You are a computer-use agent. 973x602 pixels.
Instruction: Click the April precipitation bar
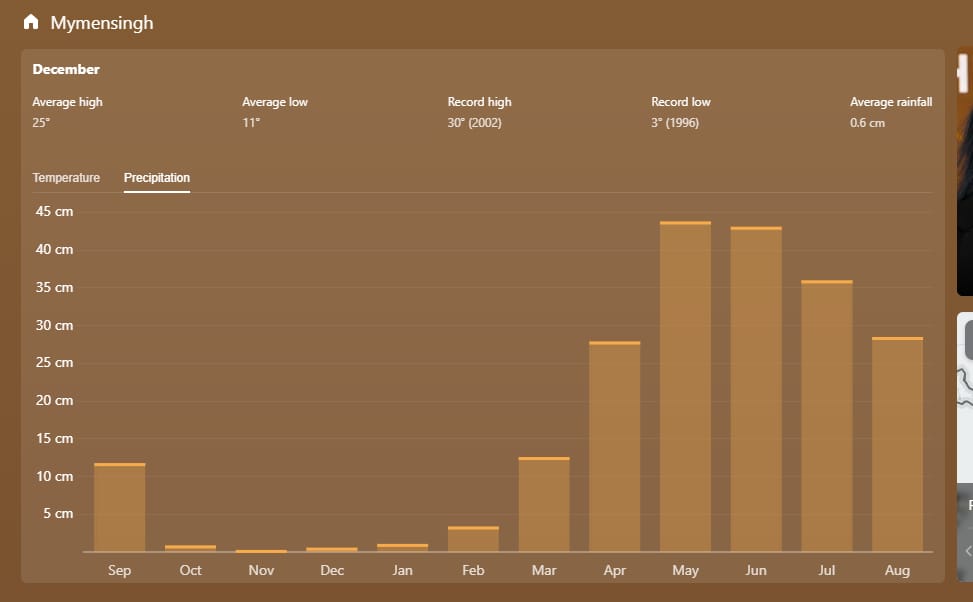(614, 446)
